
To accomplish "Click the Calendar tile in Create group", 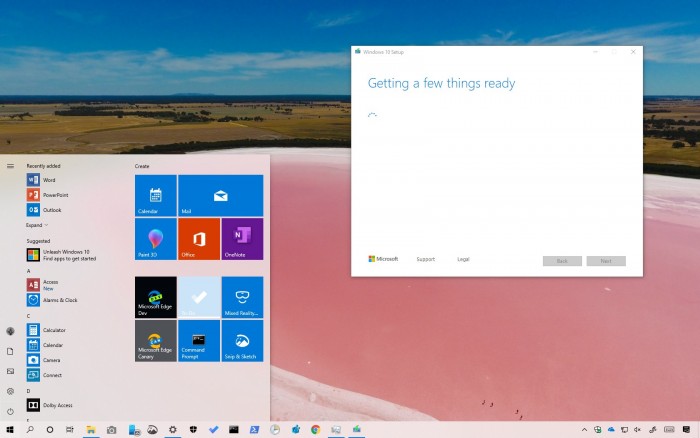I will [x=156, y=196].
